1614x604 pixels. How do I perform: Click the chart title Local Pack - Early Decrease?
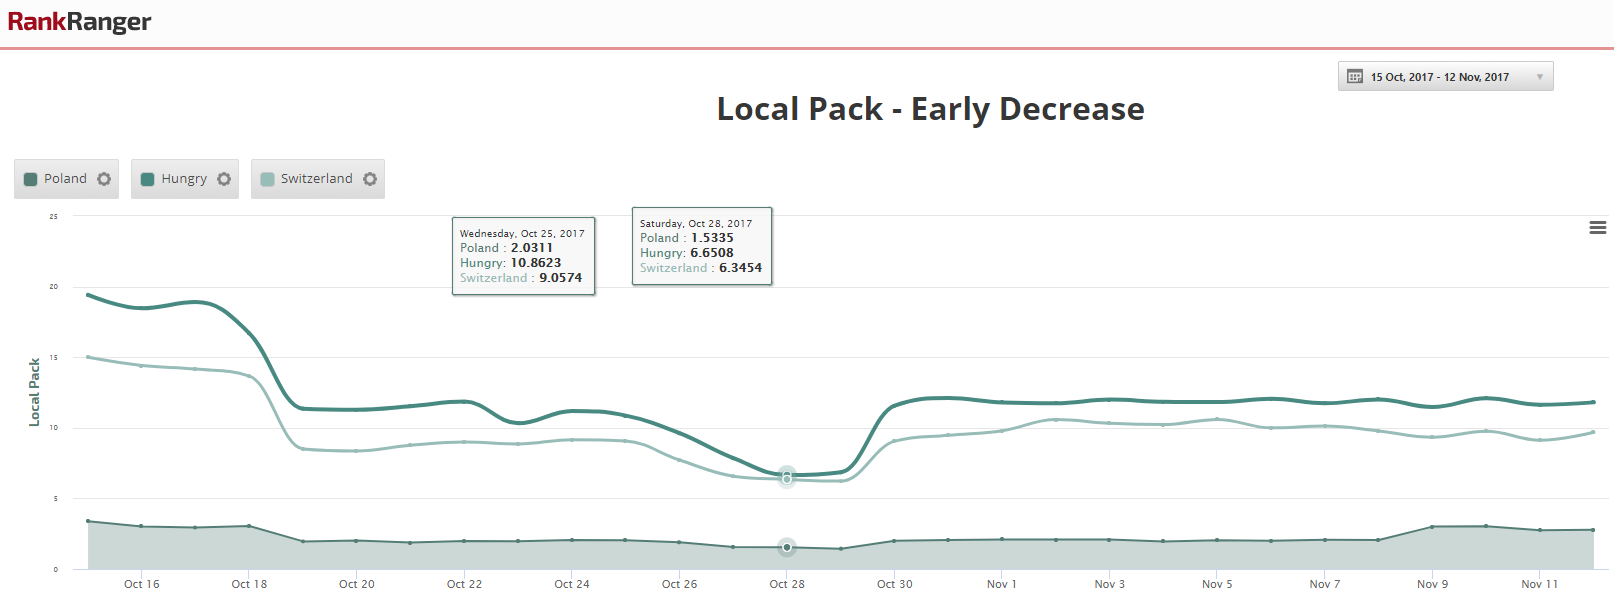click(x=930, y=109)
